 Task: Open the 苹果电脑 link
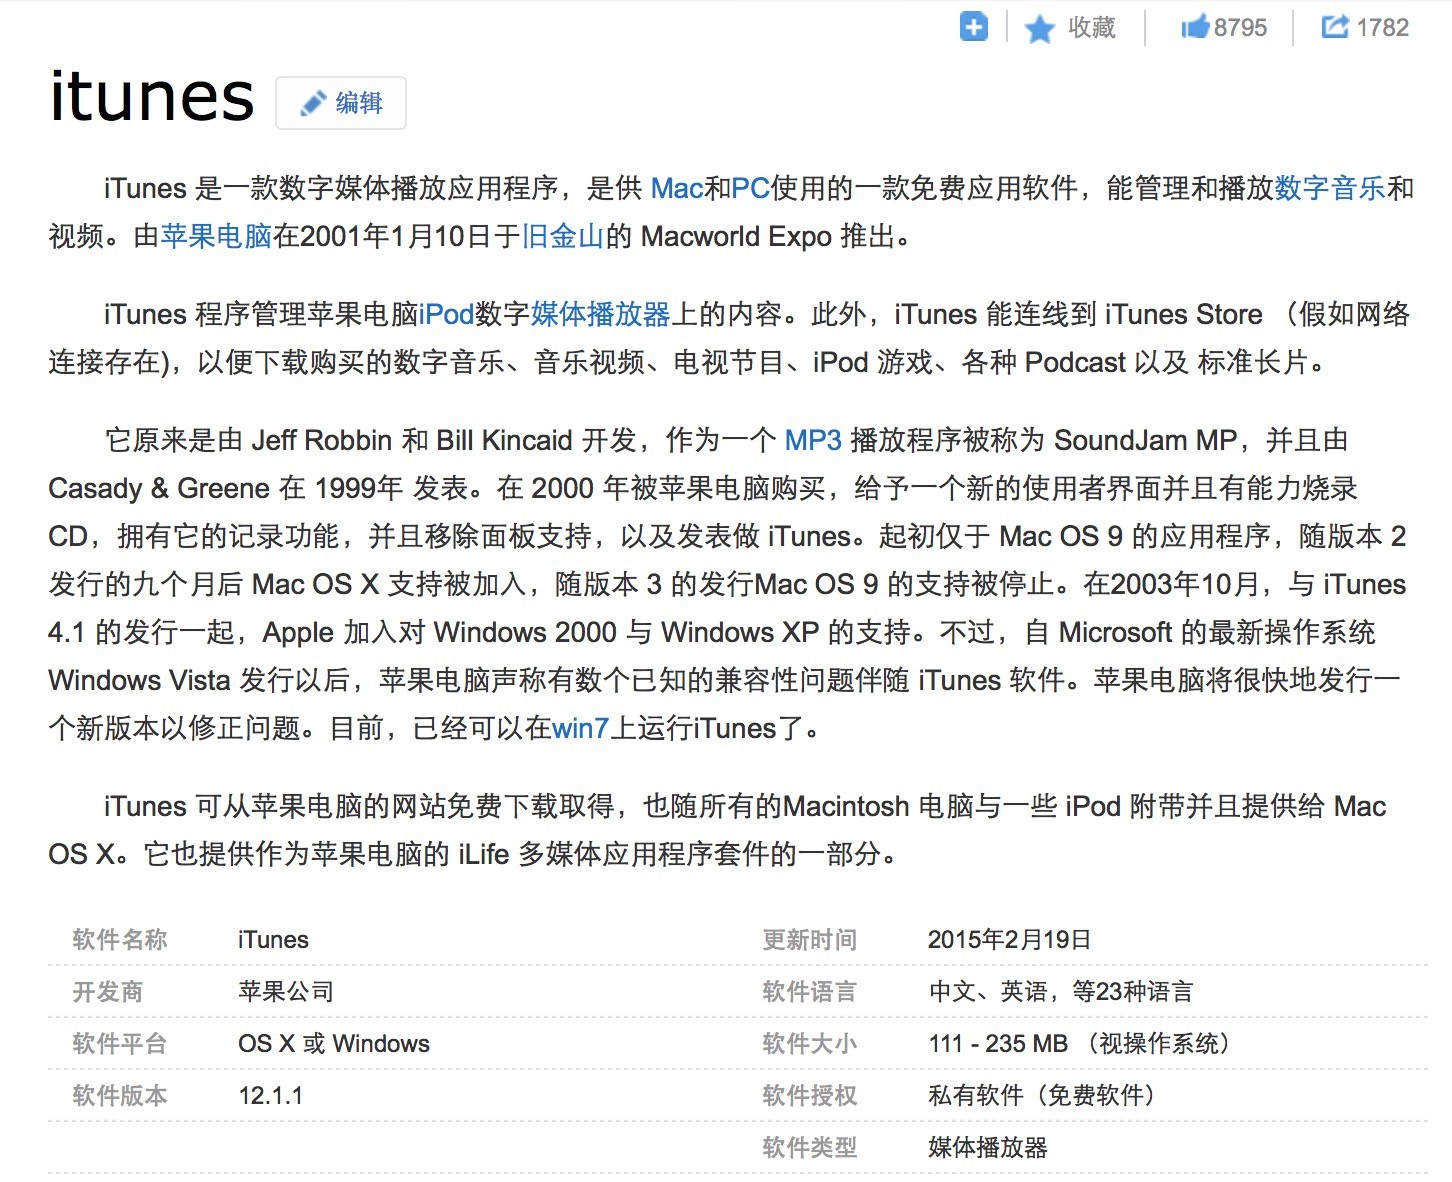pyautogui.click(x=216, y=236)
